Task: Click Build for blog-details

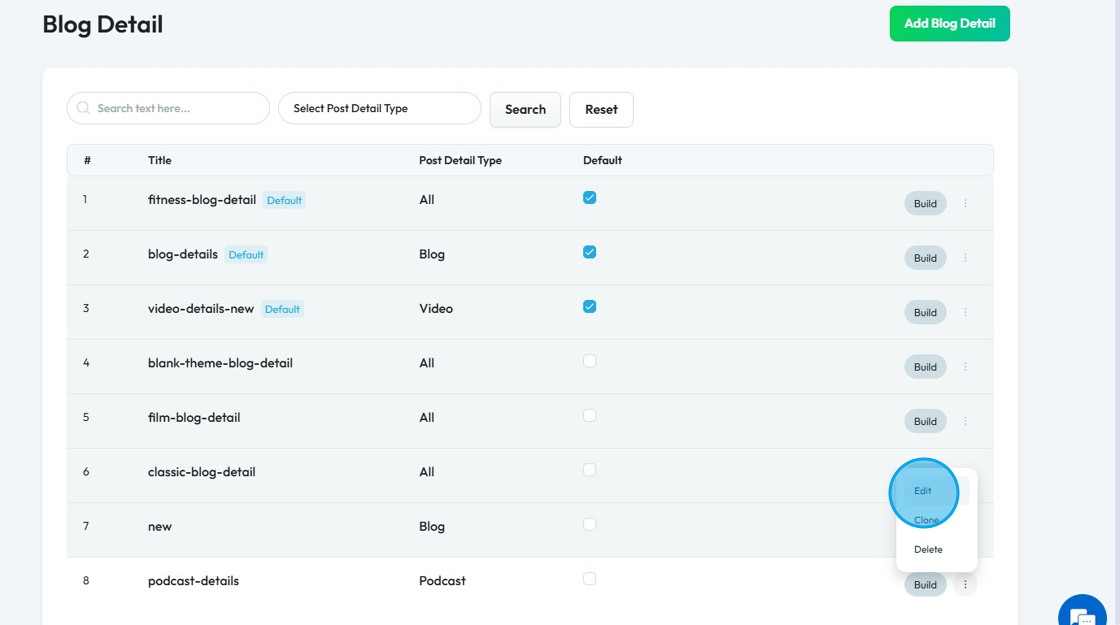Action: click(x=925, y=258)
